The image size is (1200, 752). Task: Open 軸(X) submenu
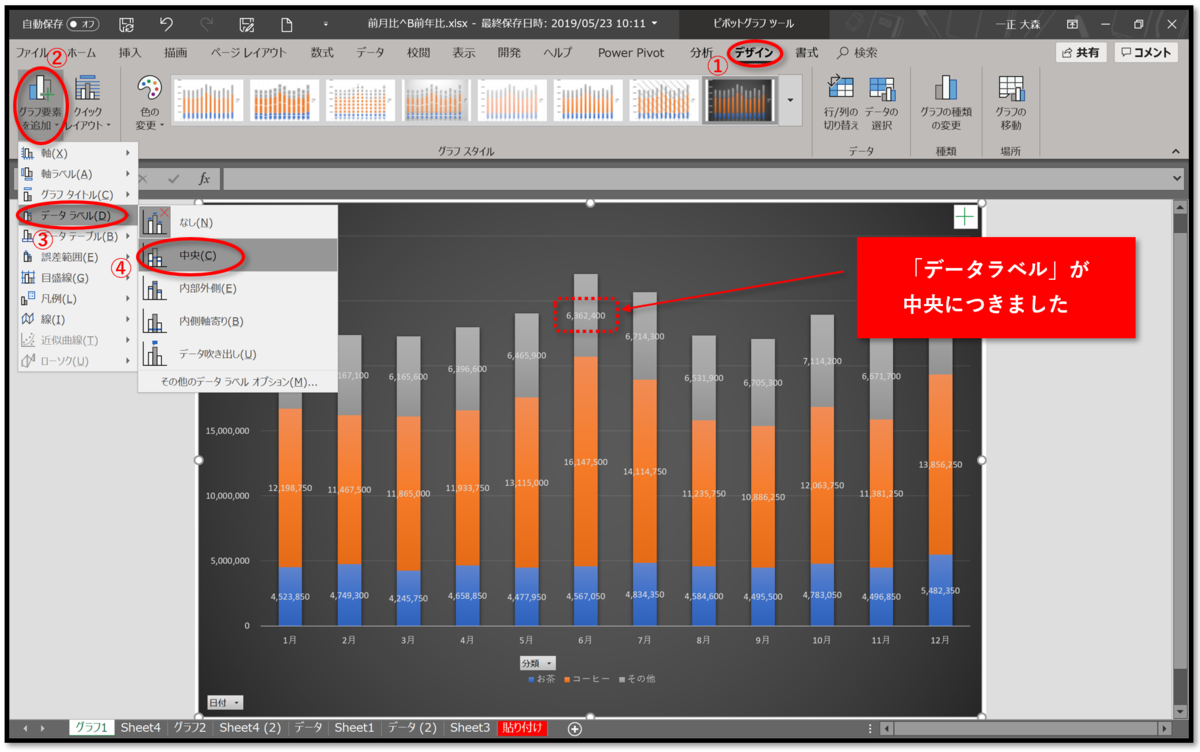77,153
